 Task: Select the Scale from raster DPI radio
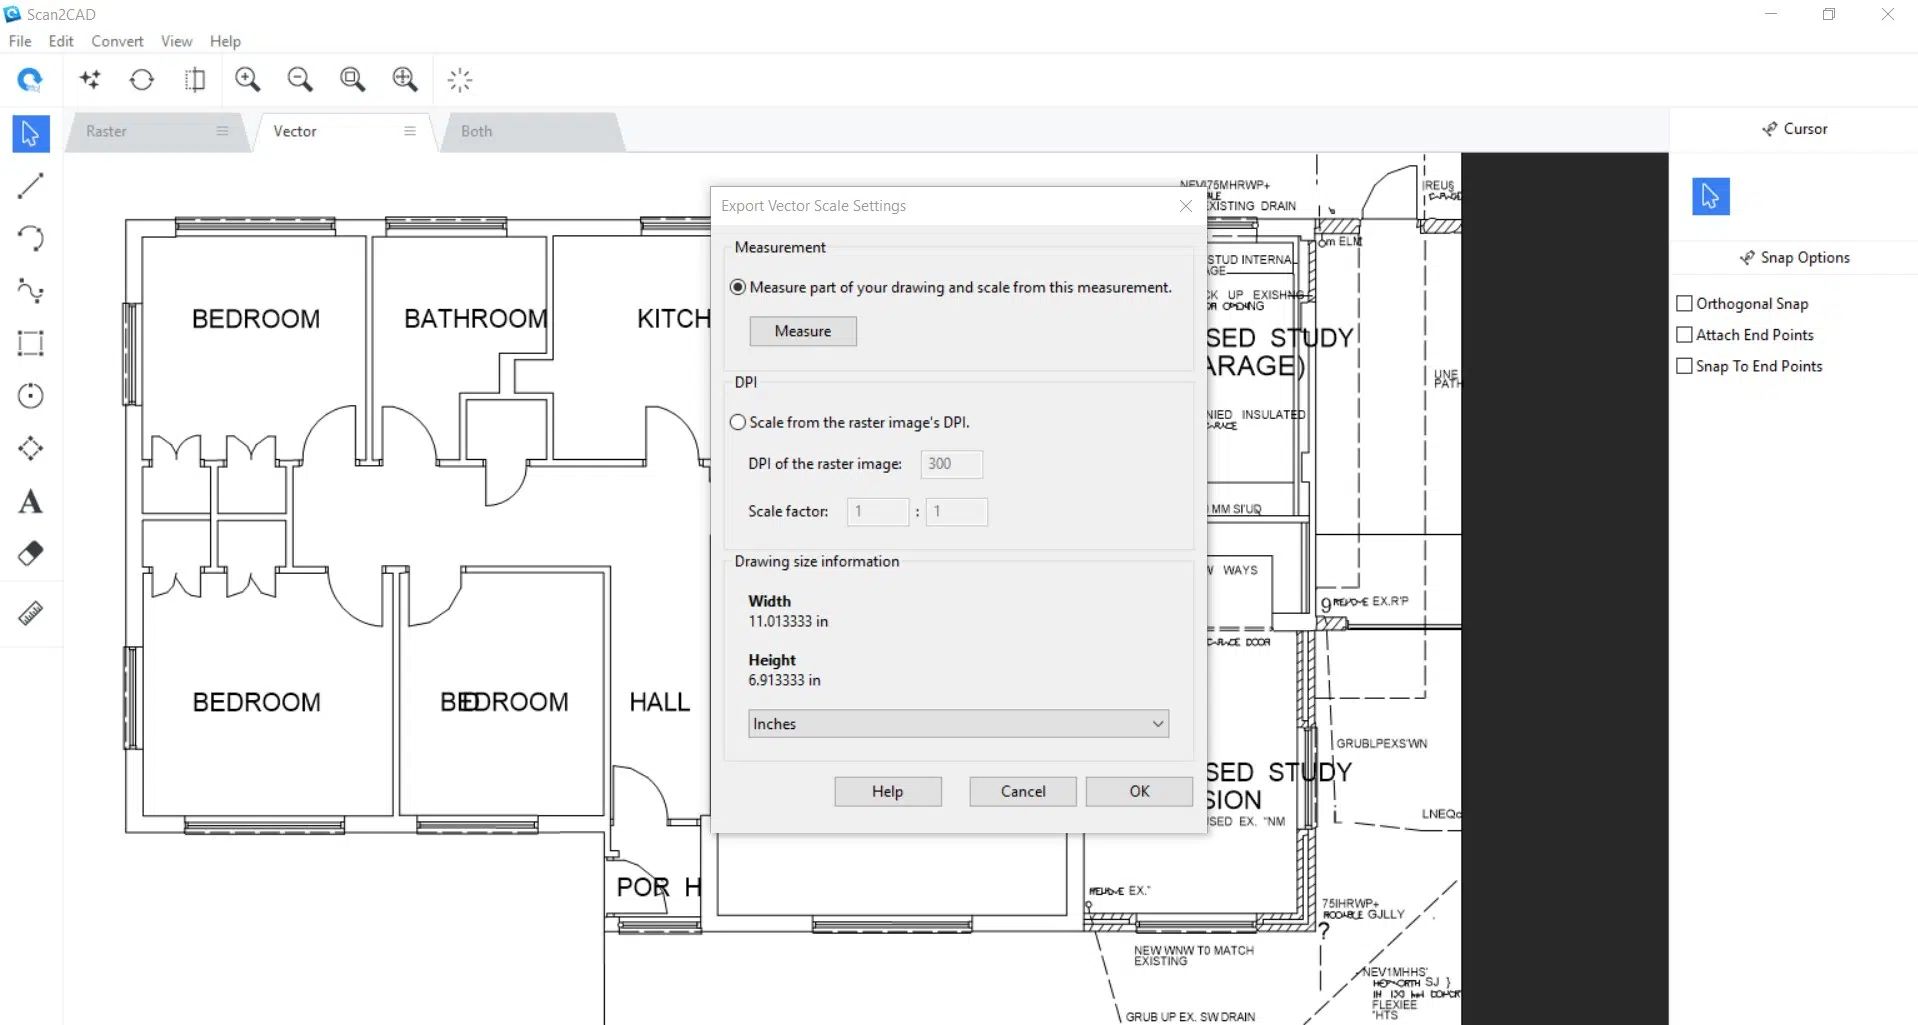pos(738,422)
